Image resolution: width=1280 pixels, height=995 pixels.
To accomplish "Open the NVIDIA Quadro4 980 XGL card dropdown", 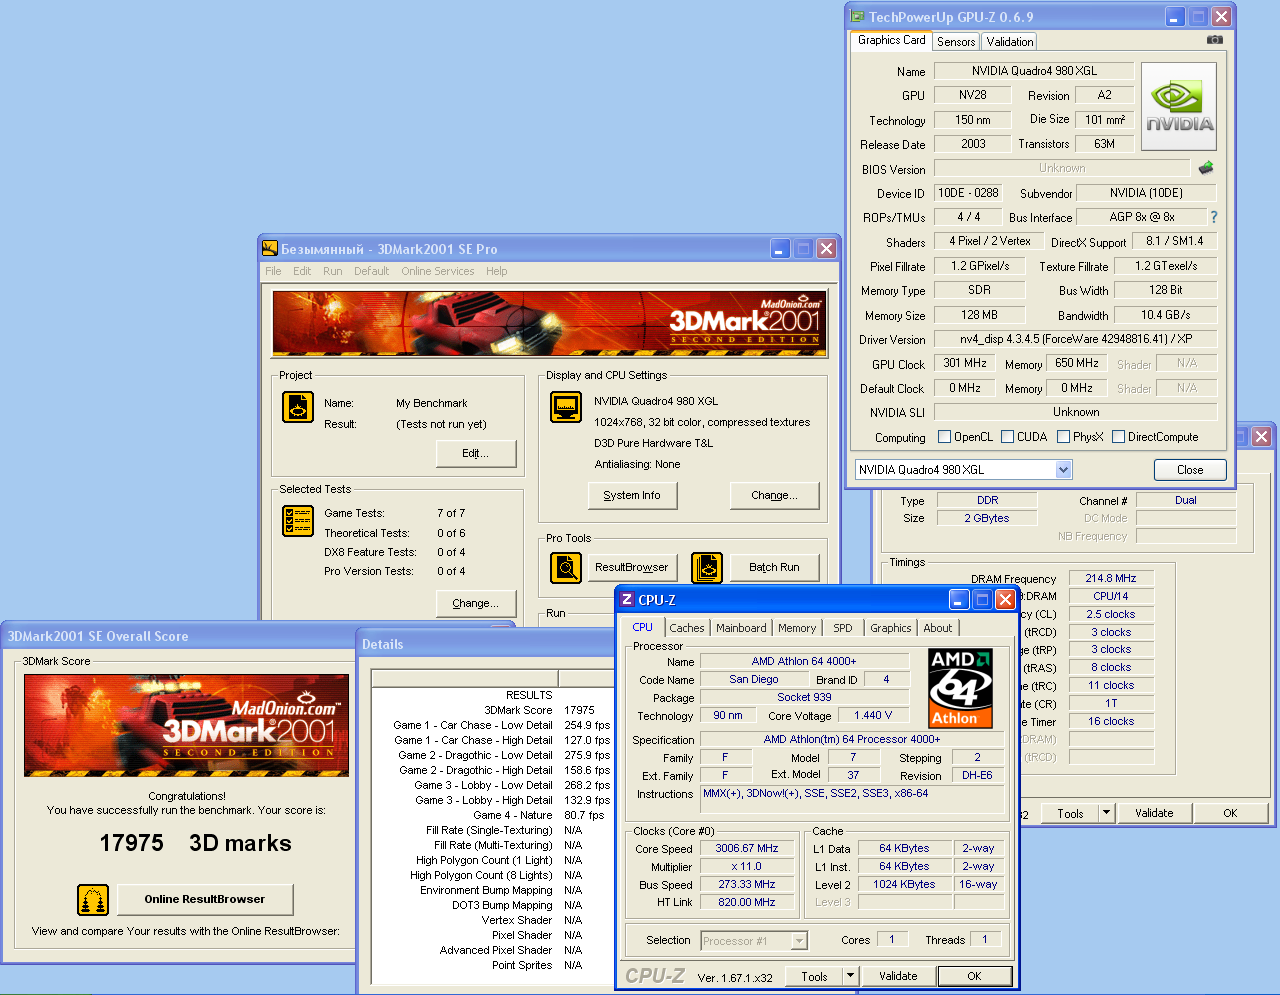I will point(1063,470).
